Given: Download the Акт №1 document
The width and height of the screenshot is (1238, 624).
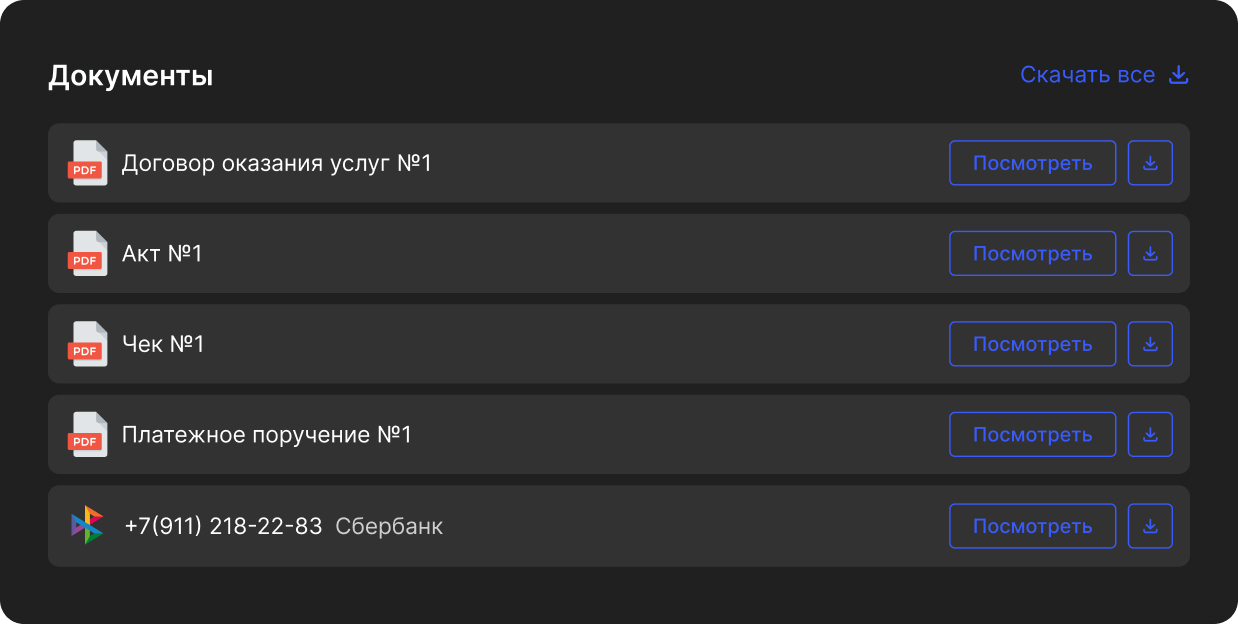Looking at the screenshot, I should point(1150,253).
